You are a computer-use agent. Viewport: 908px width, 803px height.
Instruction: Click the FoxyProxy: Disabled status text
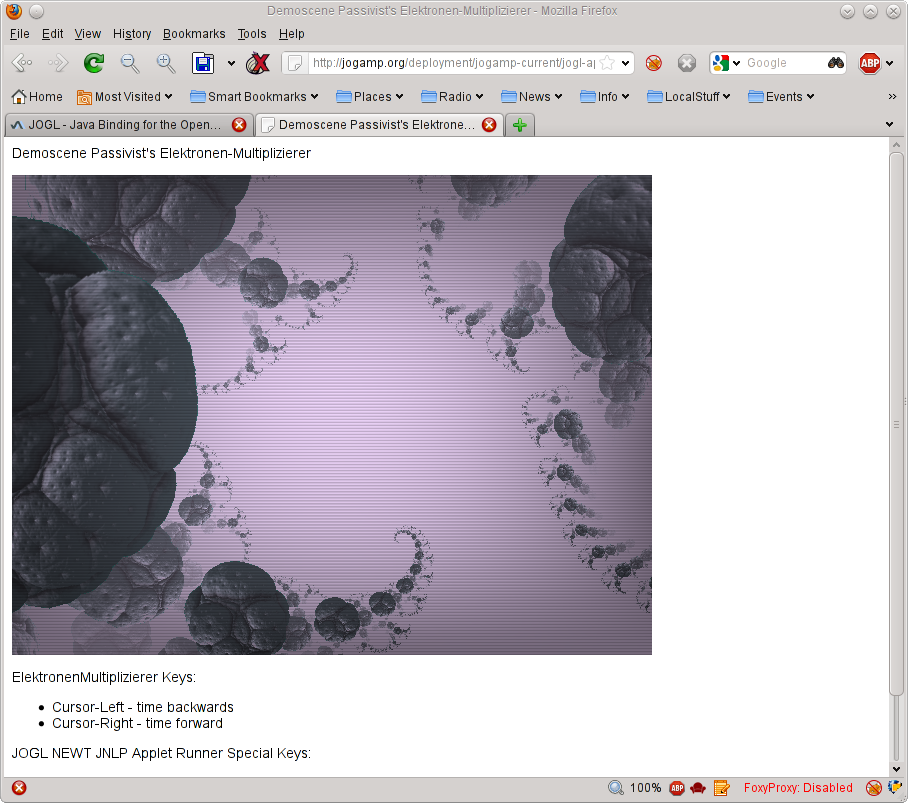click(798, 788)
